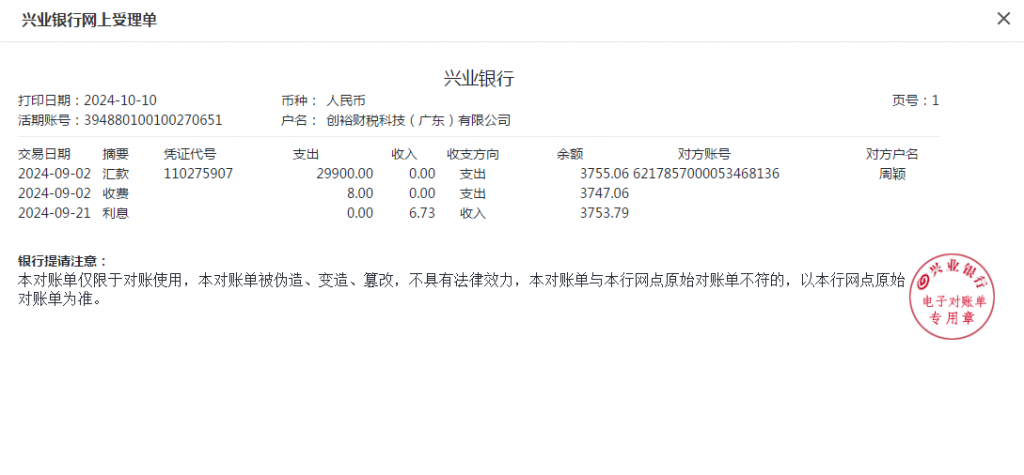The image size is (1024, 475).
Task: Click the page number 页号：1
Action: (915, 101)
